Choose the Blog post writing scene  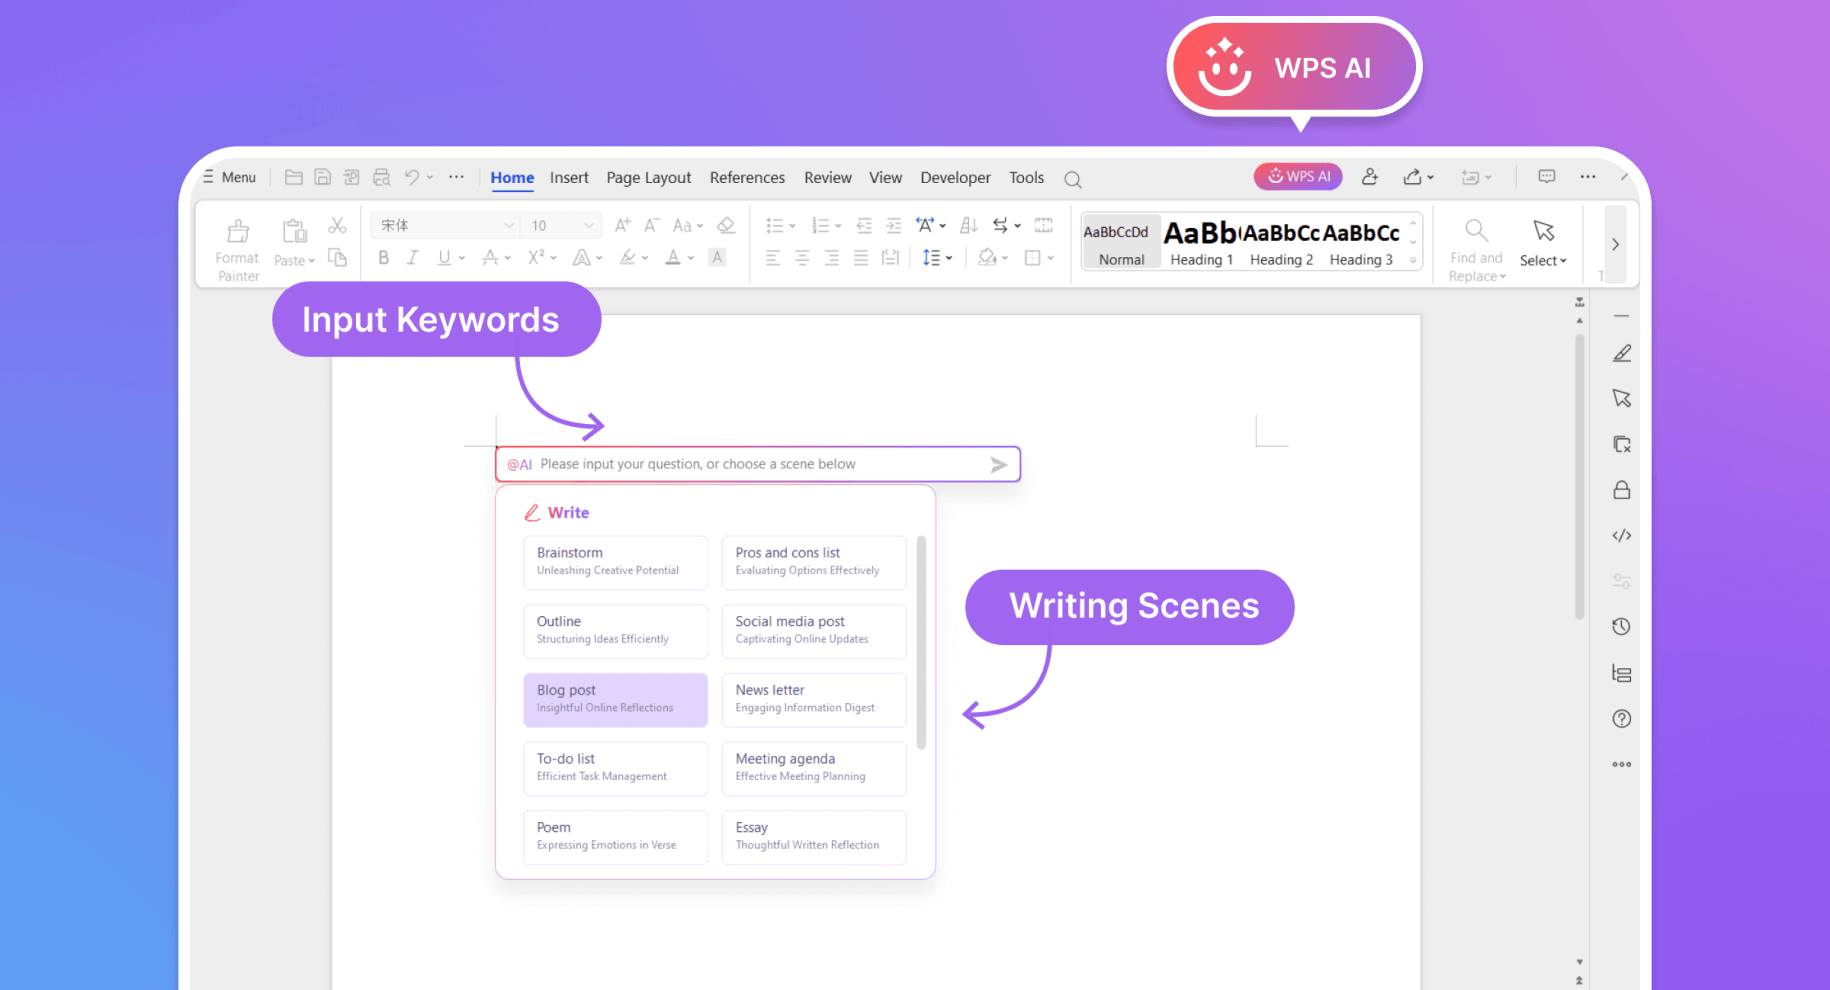(x=615, y=699)
